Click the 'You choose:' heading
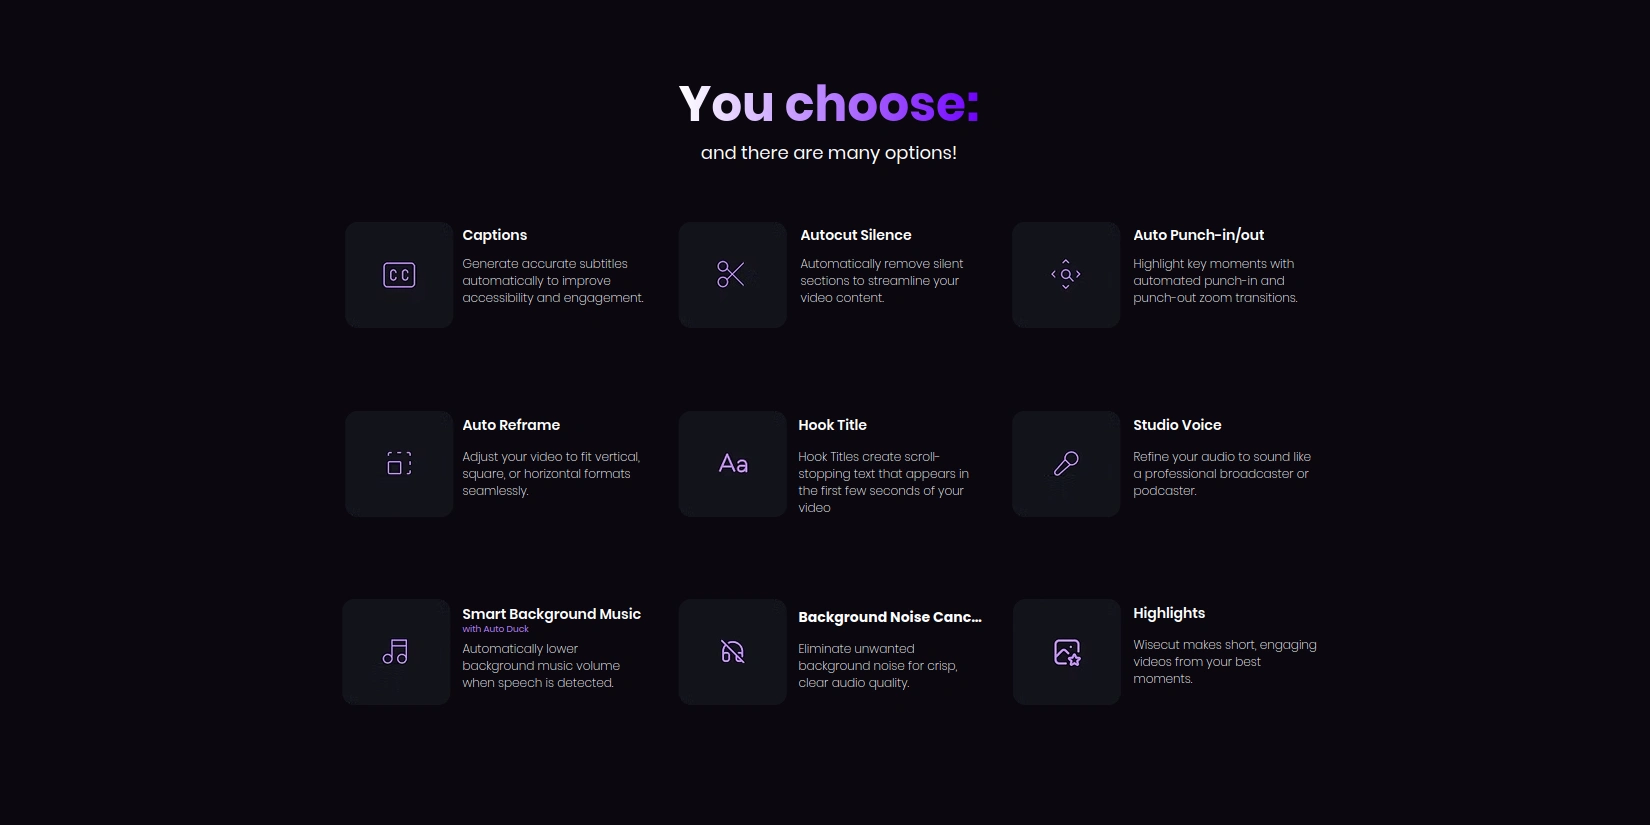 (x=828, y=103)
